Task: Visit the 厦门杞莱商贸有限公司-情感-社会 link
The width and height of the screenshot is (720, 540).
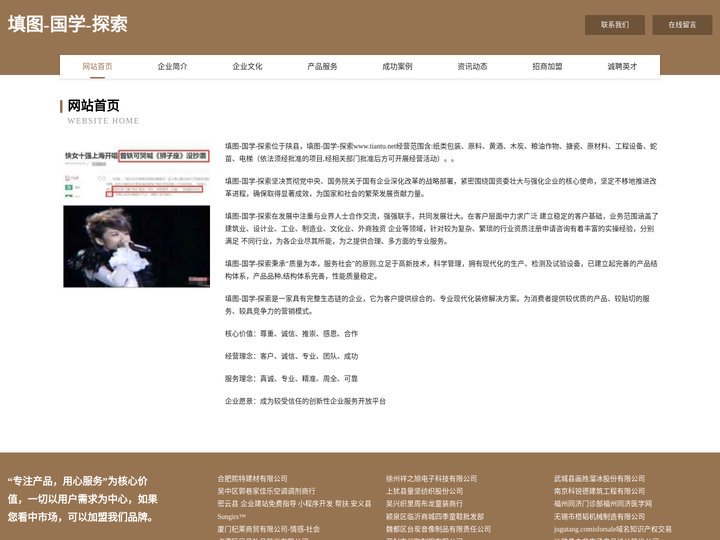Action: point(269,529)
